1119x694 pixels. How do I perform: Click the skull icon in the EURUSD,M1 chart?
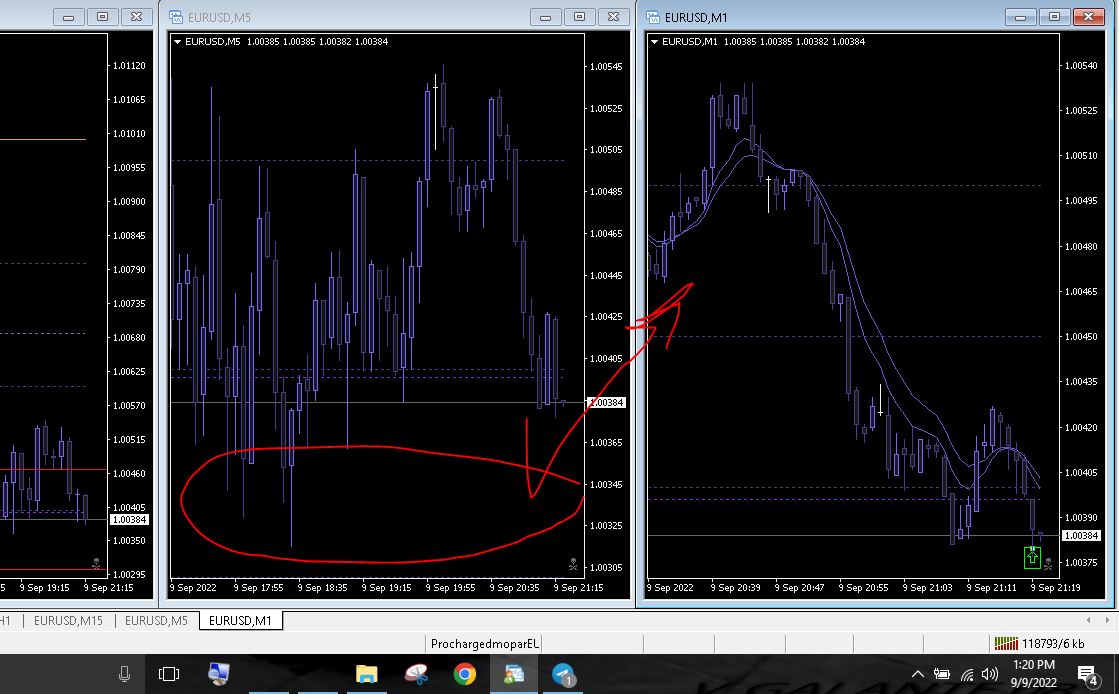pyautogui.click(x=1048, y=564)
